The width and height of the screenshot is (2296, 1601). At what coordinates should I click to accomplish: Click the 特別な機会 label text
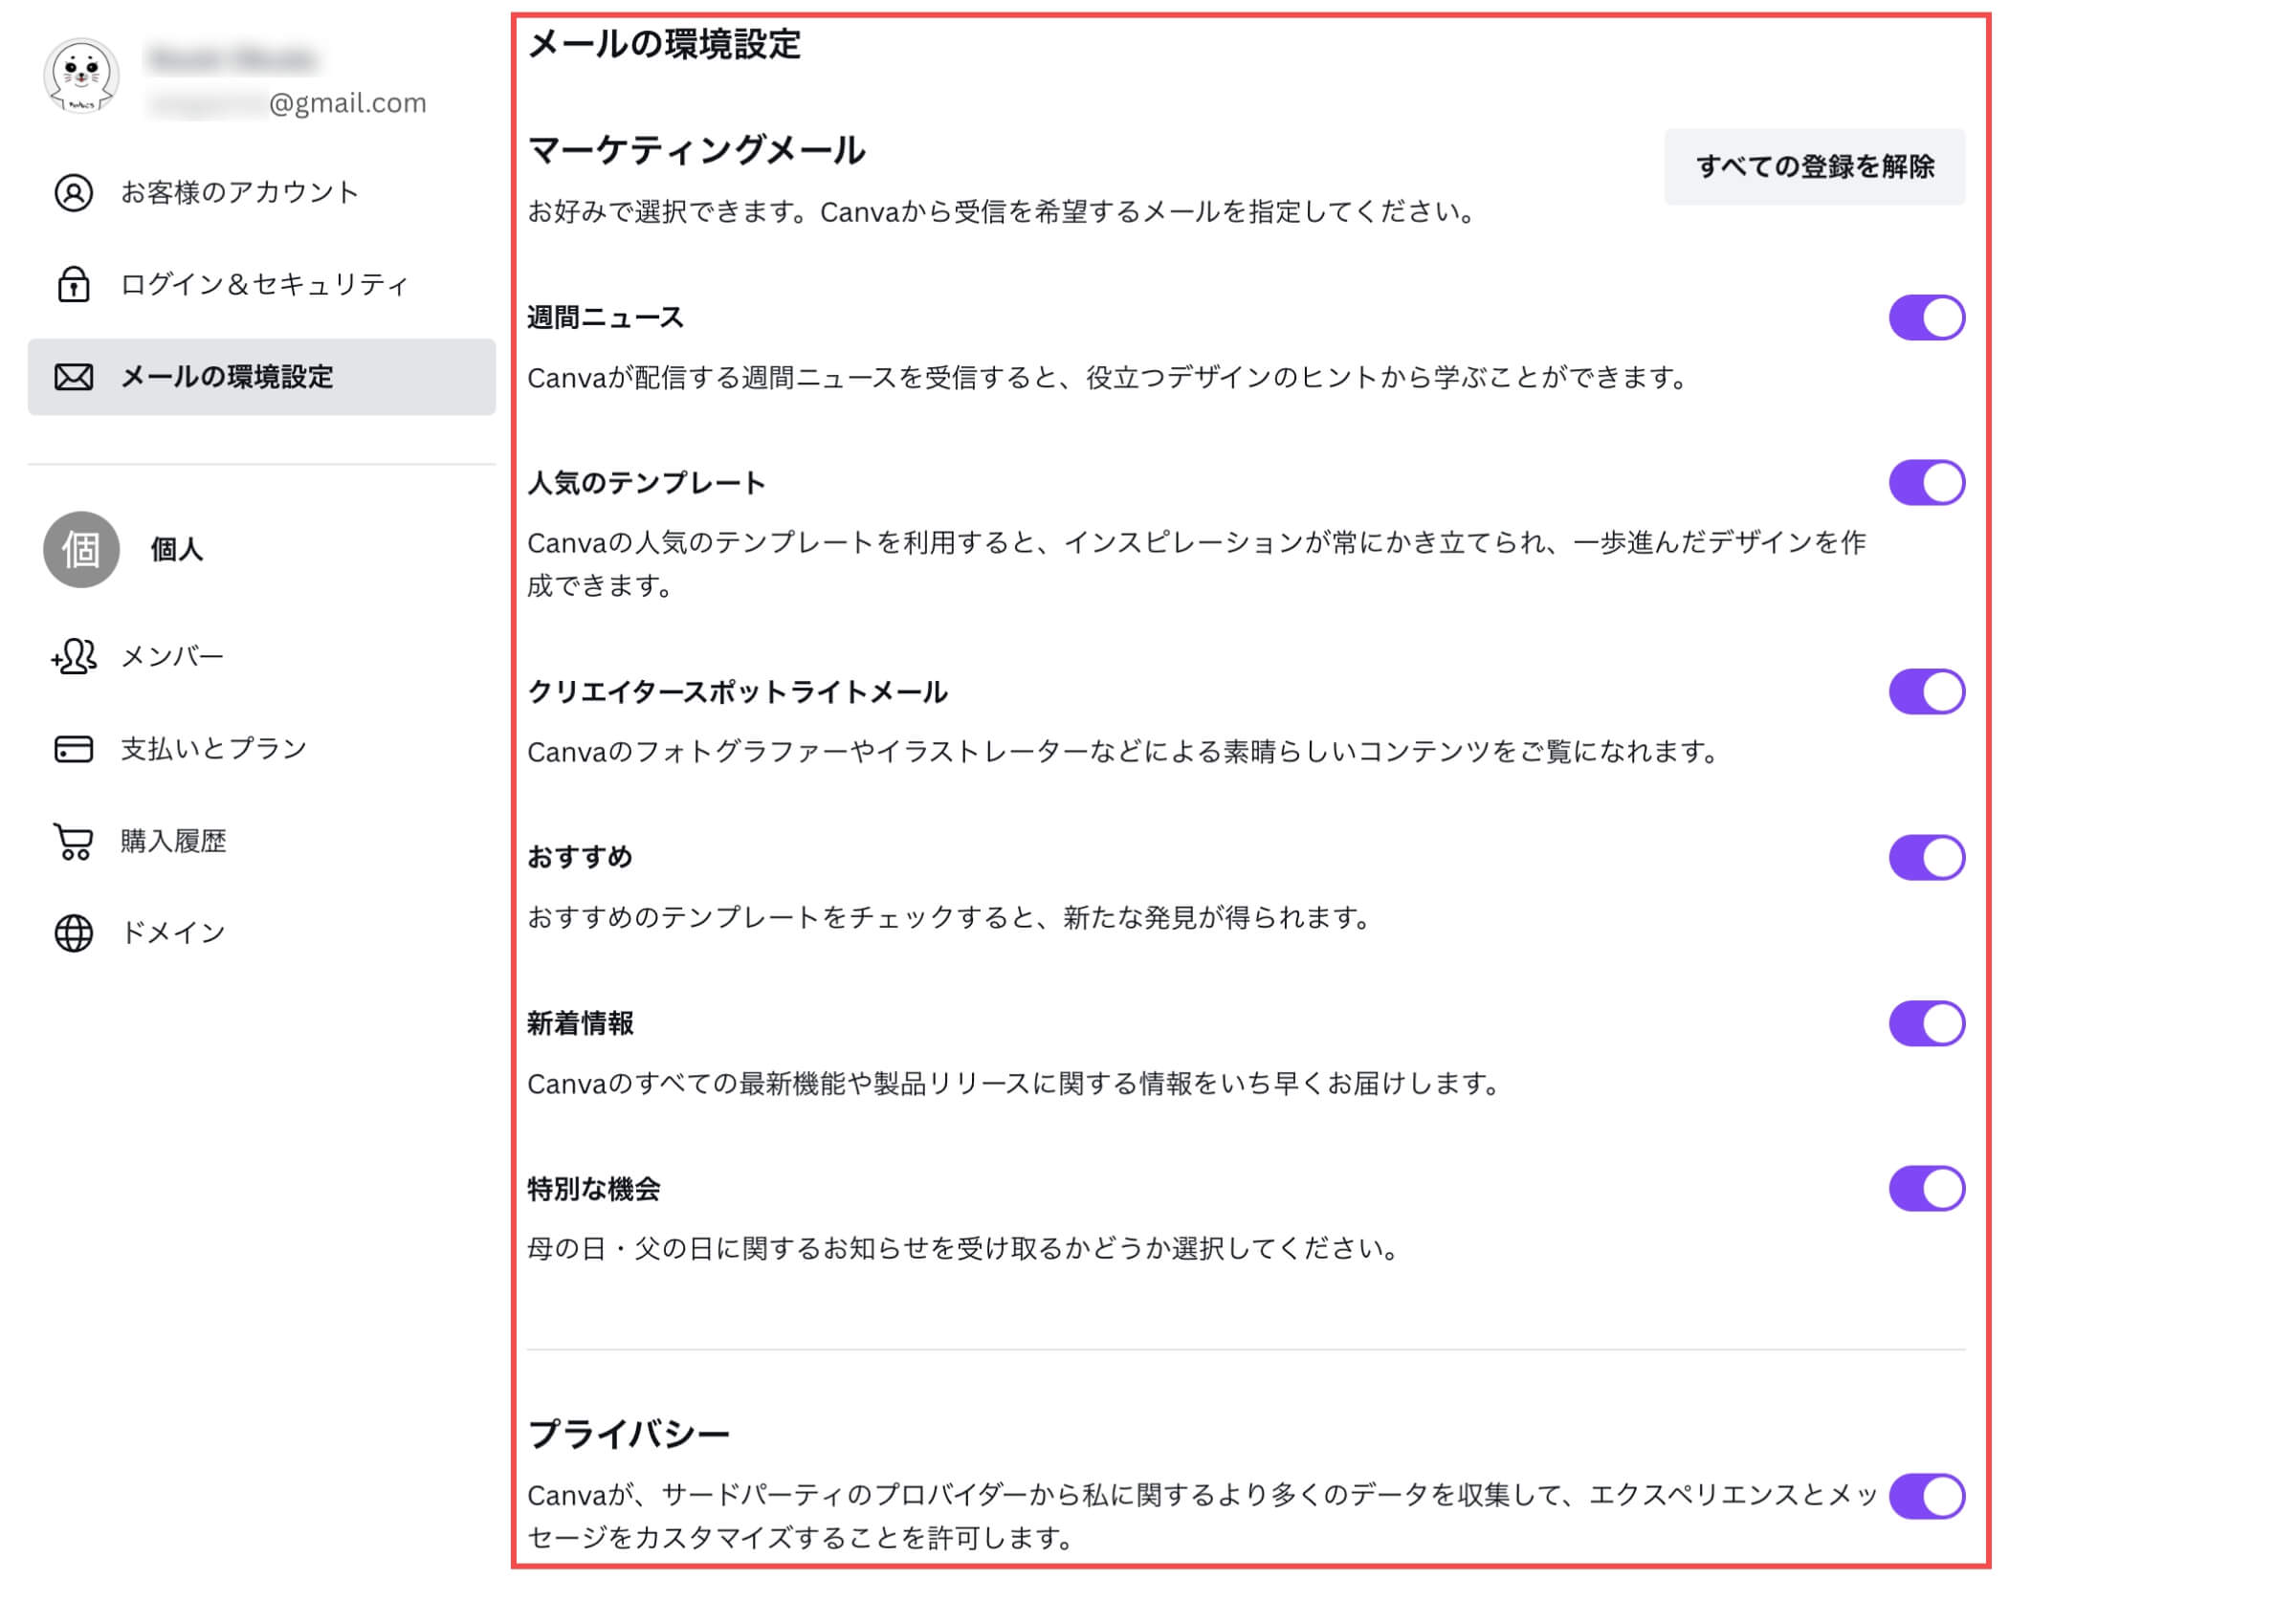[594, 1190]
